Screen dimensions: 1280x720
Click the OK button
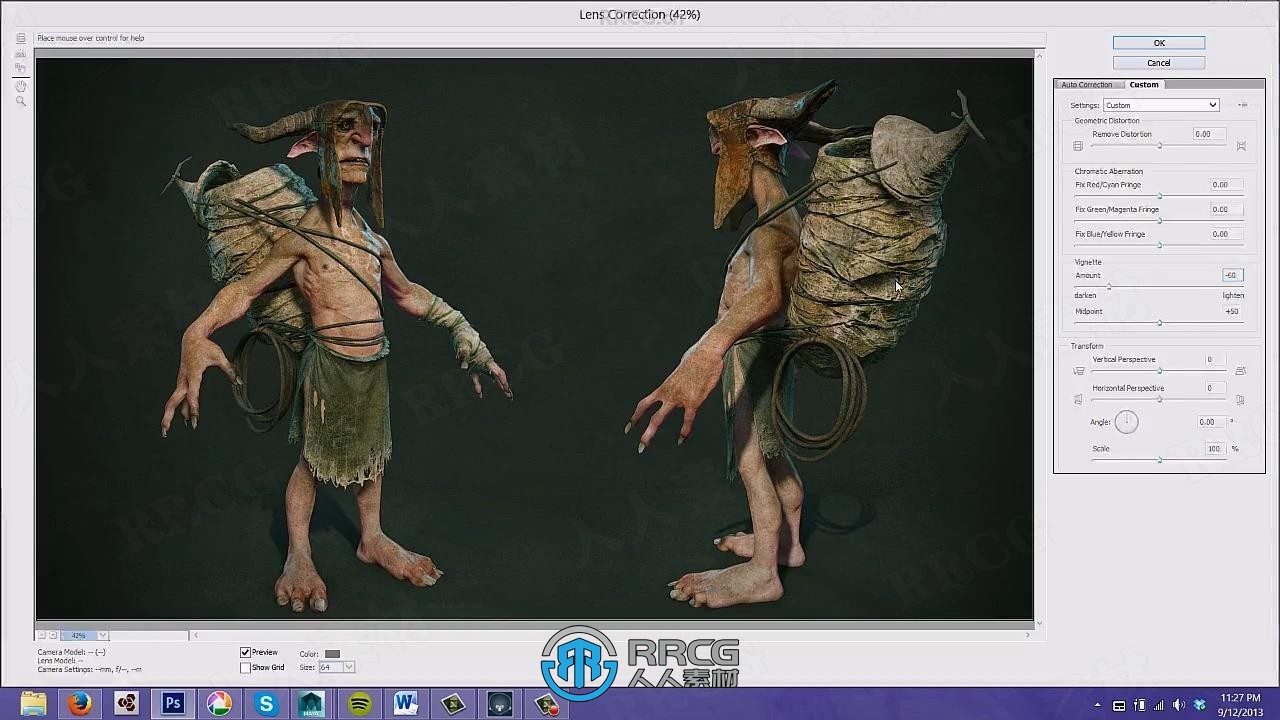[x=1159, y=43]
